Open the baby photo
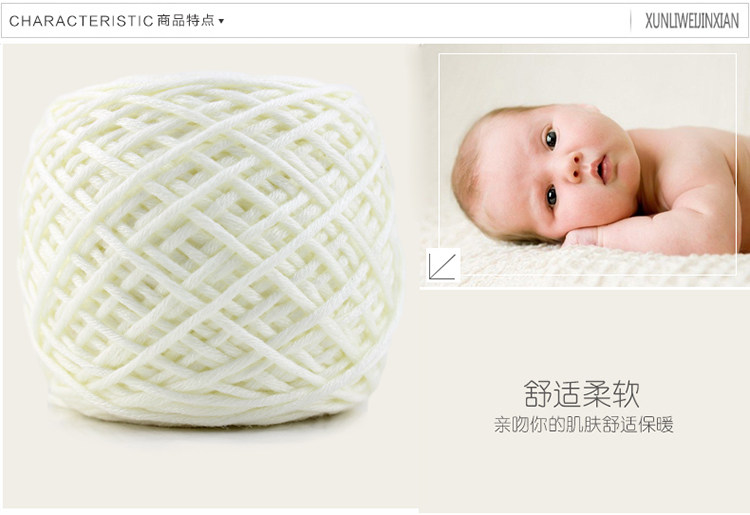Viewport: 750px width, 515px height. click(585, 166)
